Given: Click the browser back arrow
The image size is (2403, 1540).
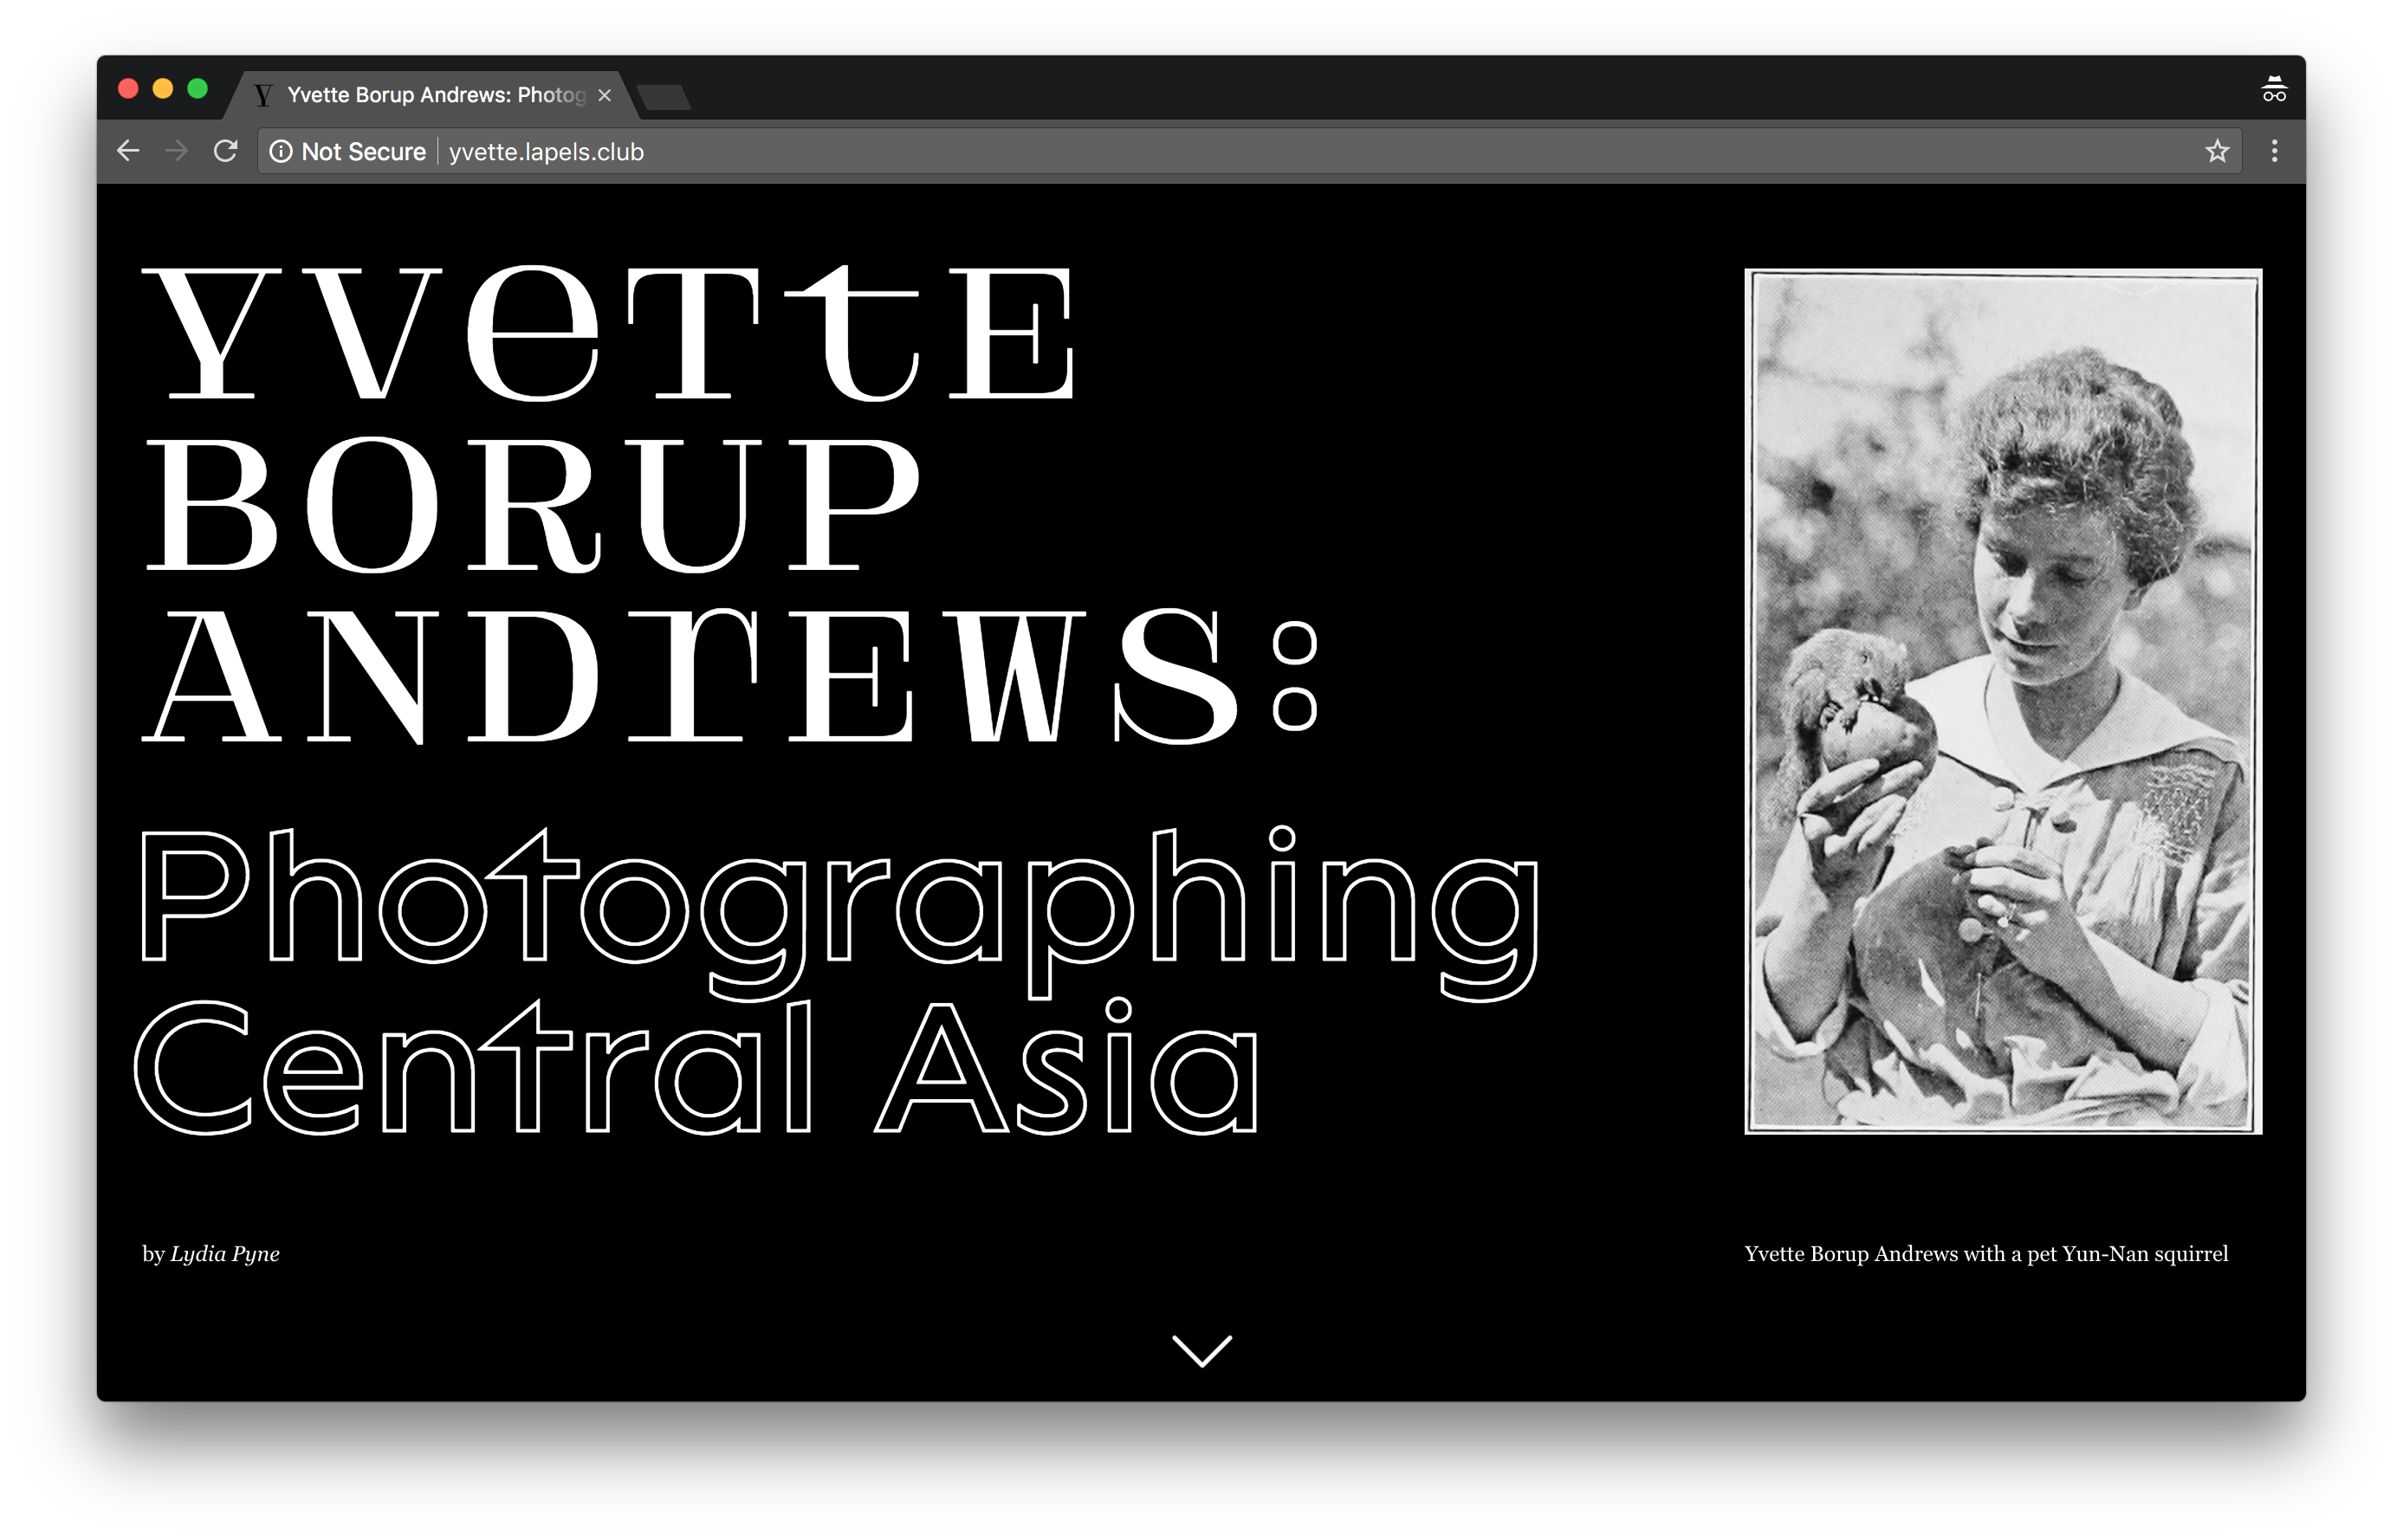Looking at the screenshot, I should pos(128,151).
